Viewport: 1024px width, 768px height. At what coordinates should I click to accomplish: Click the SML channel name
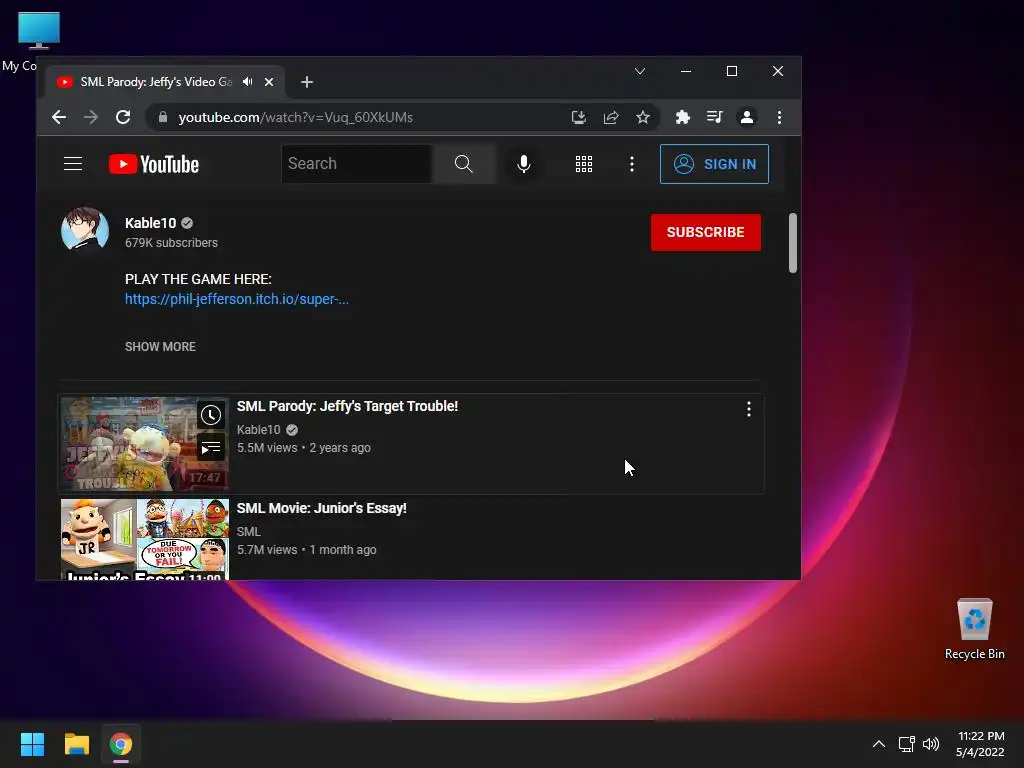click(x=248, y=532)
